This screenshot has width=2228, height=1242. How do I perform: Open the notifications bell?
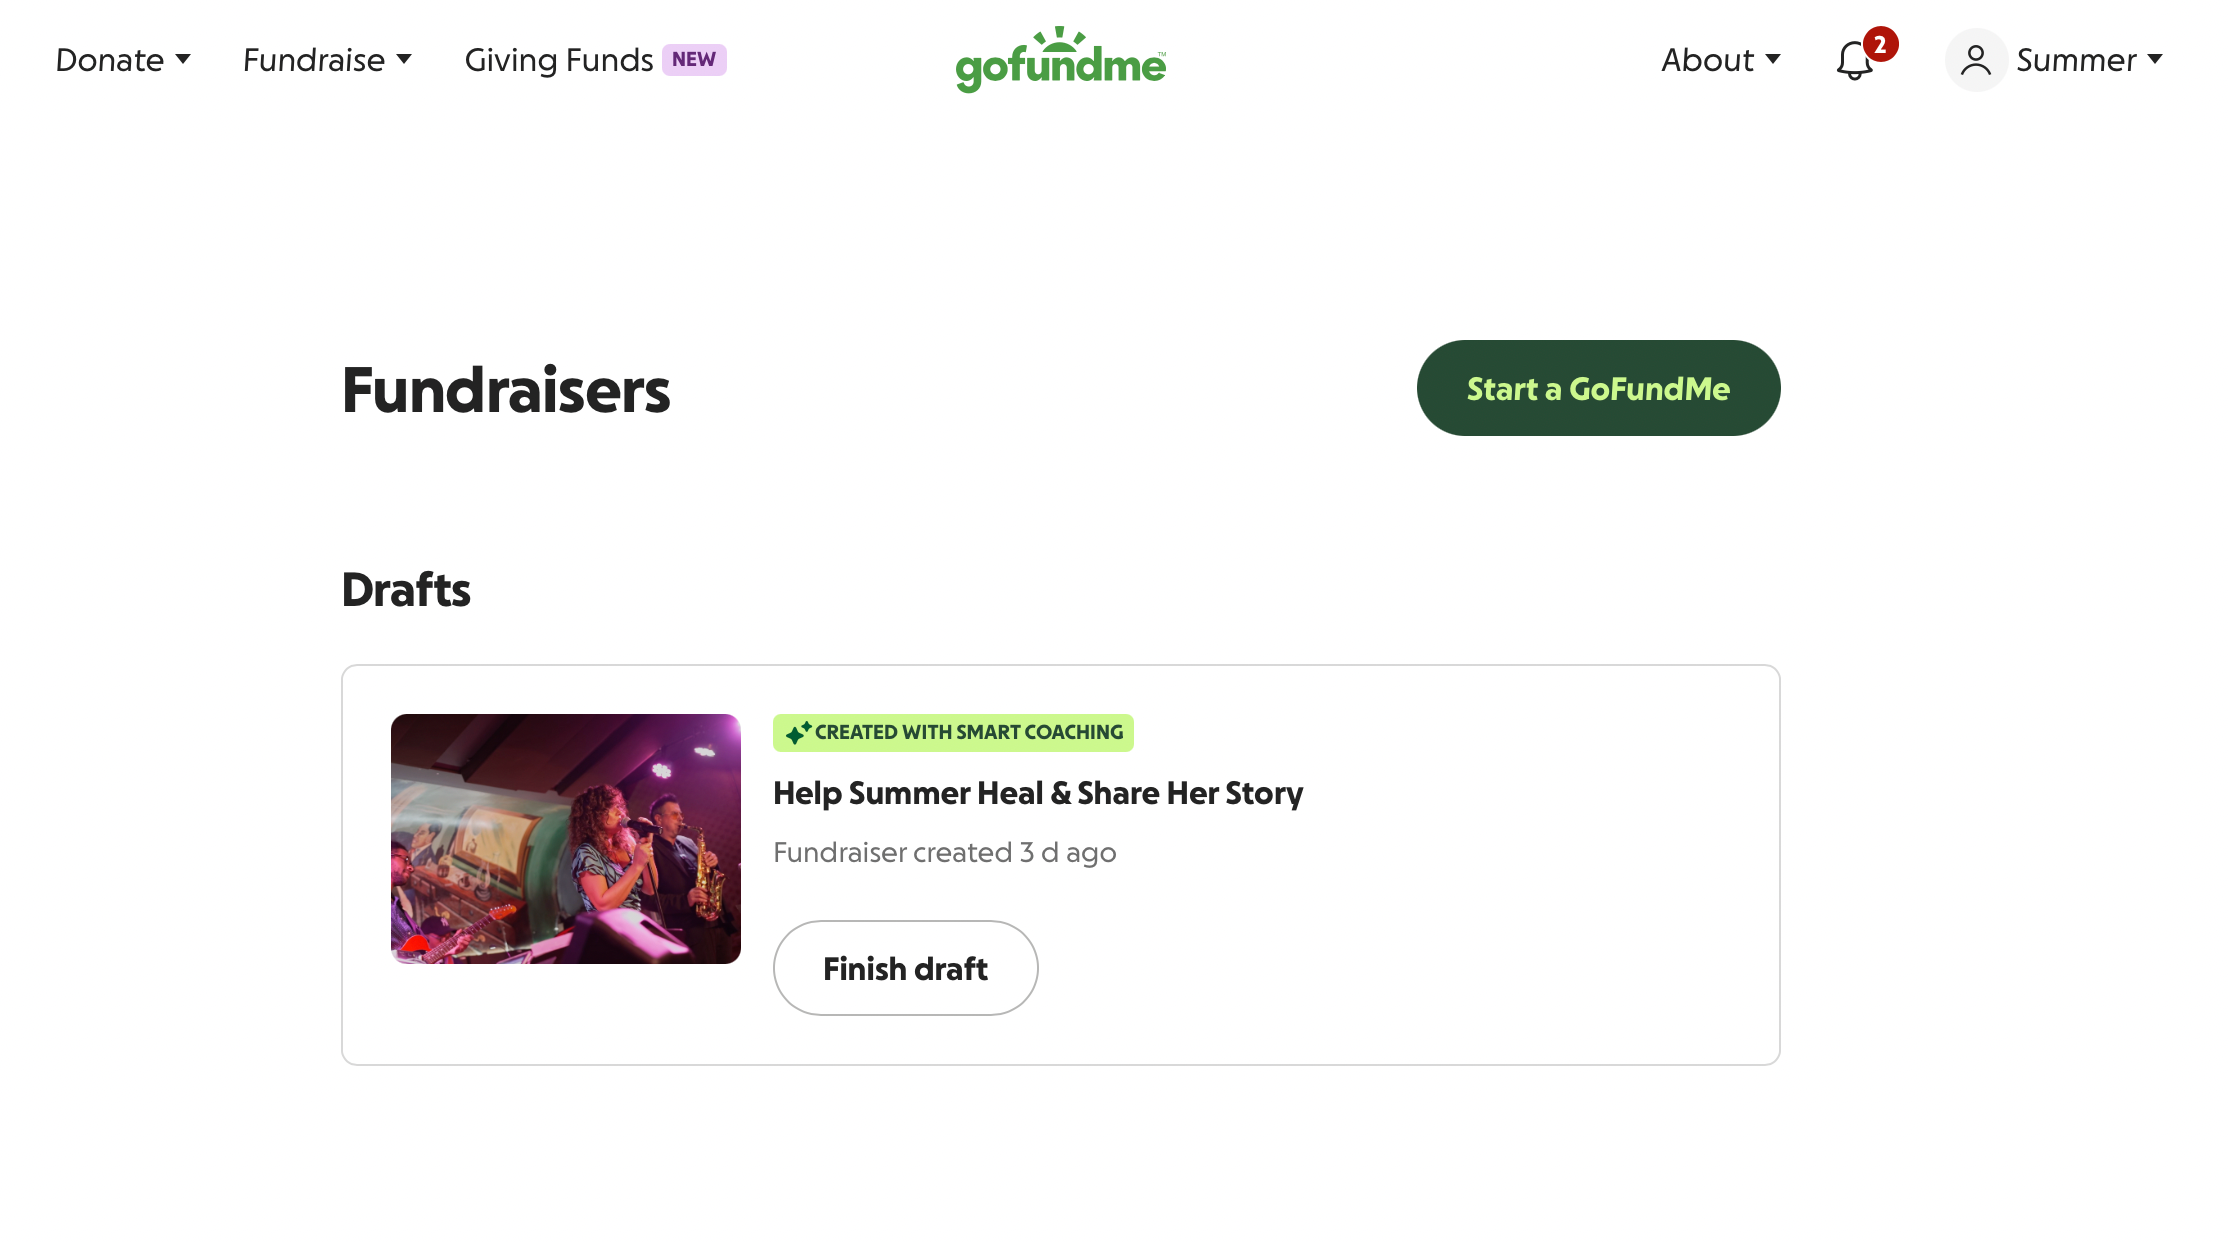pos(1853,62)
